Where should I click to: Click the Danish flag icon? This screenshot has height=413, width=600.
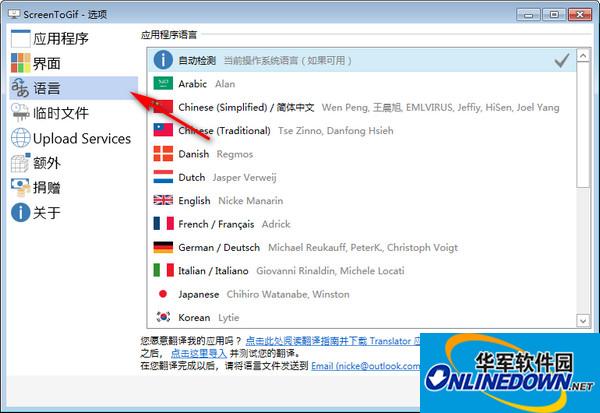(163, 153)
